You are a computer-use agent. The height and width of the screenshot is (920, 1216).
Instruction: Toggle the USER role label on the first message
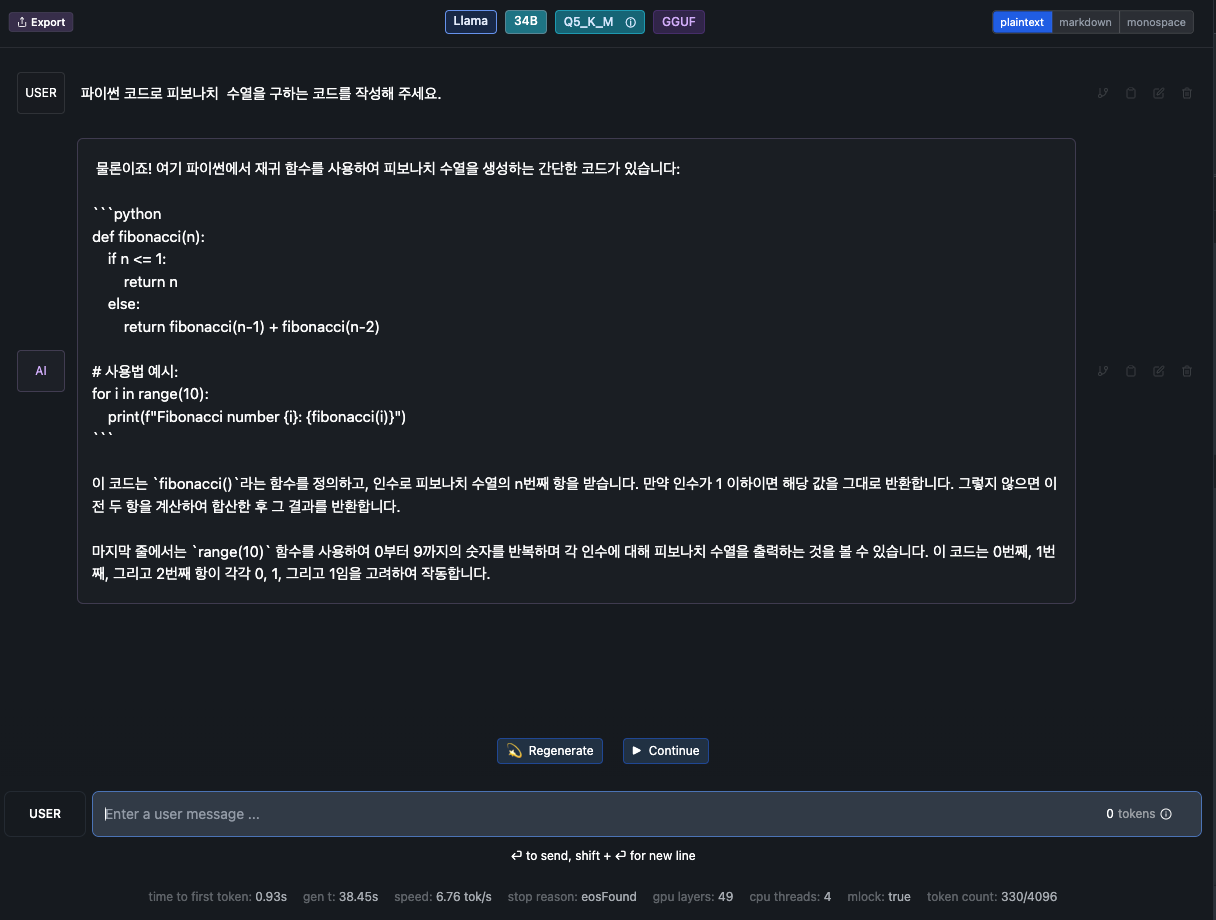tap(41, 93)
